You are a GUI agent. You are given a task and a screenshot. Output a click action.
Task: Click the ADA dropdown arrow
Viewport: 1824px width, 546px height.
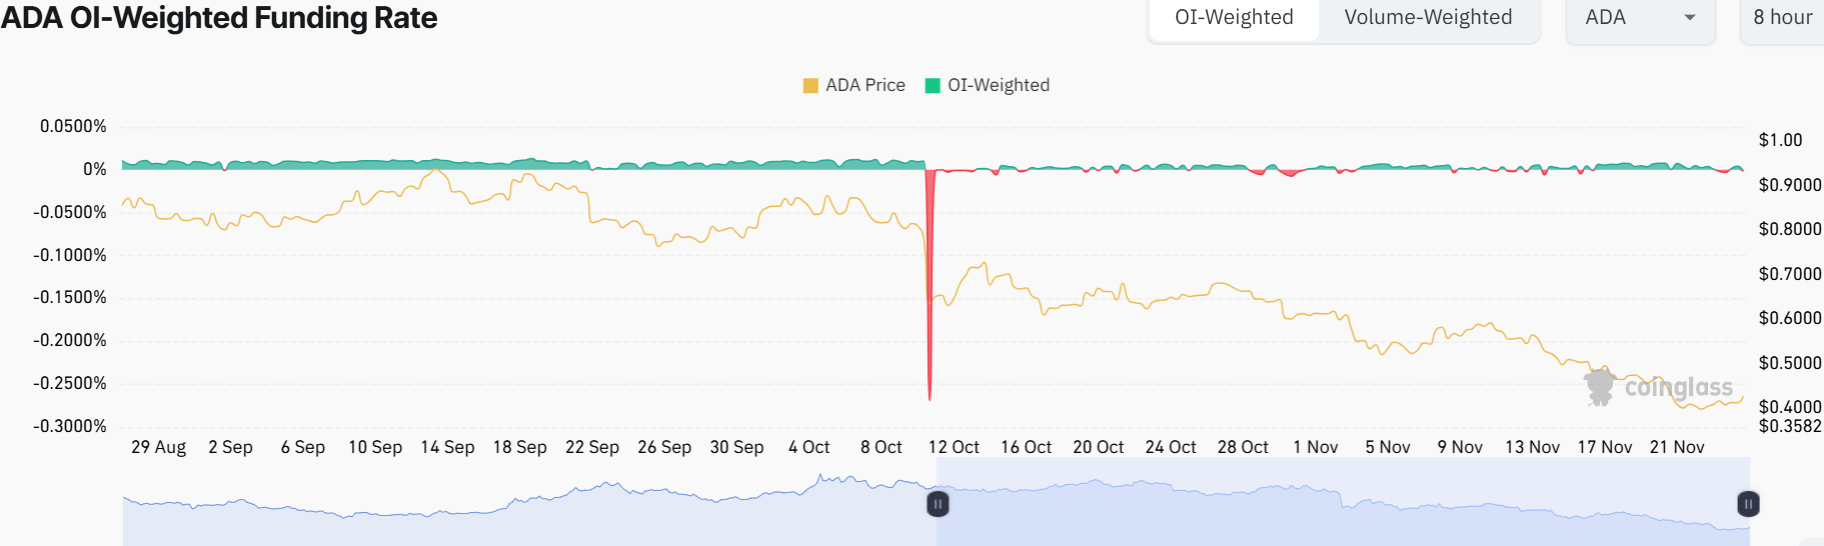(x=1690, y=18)
